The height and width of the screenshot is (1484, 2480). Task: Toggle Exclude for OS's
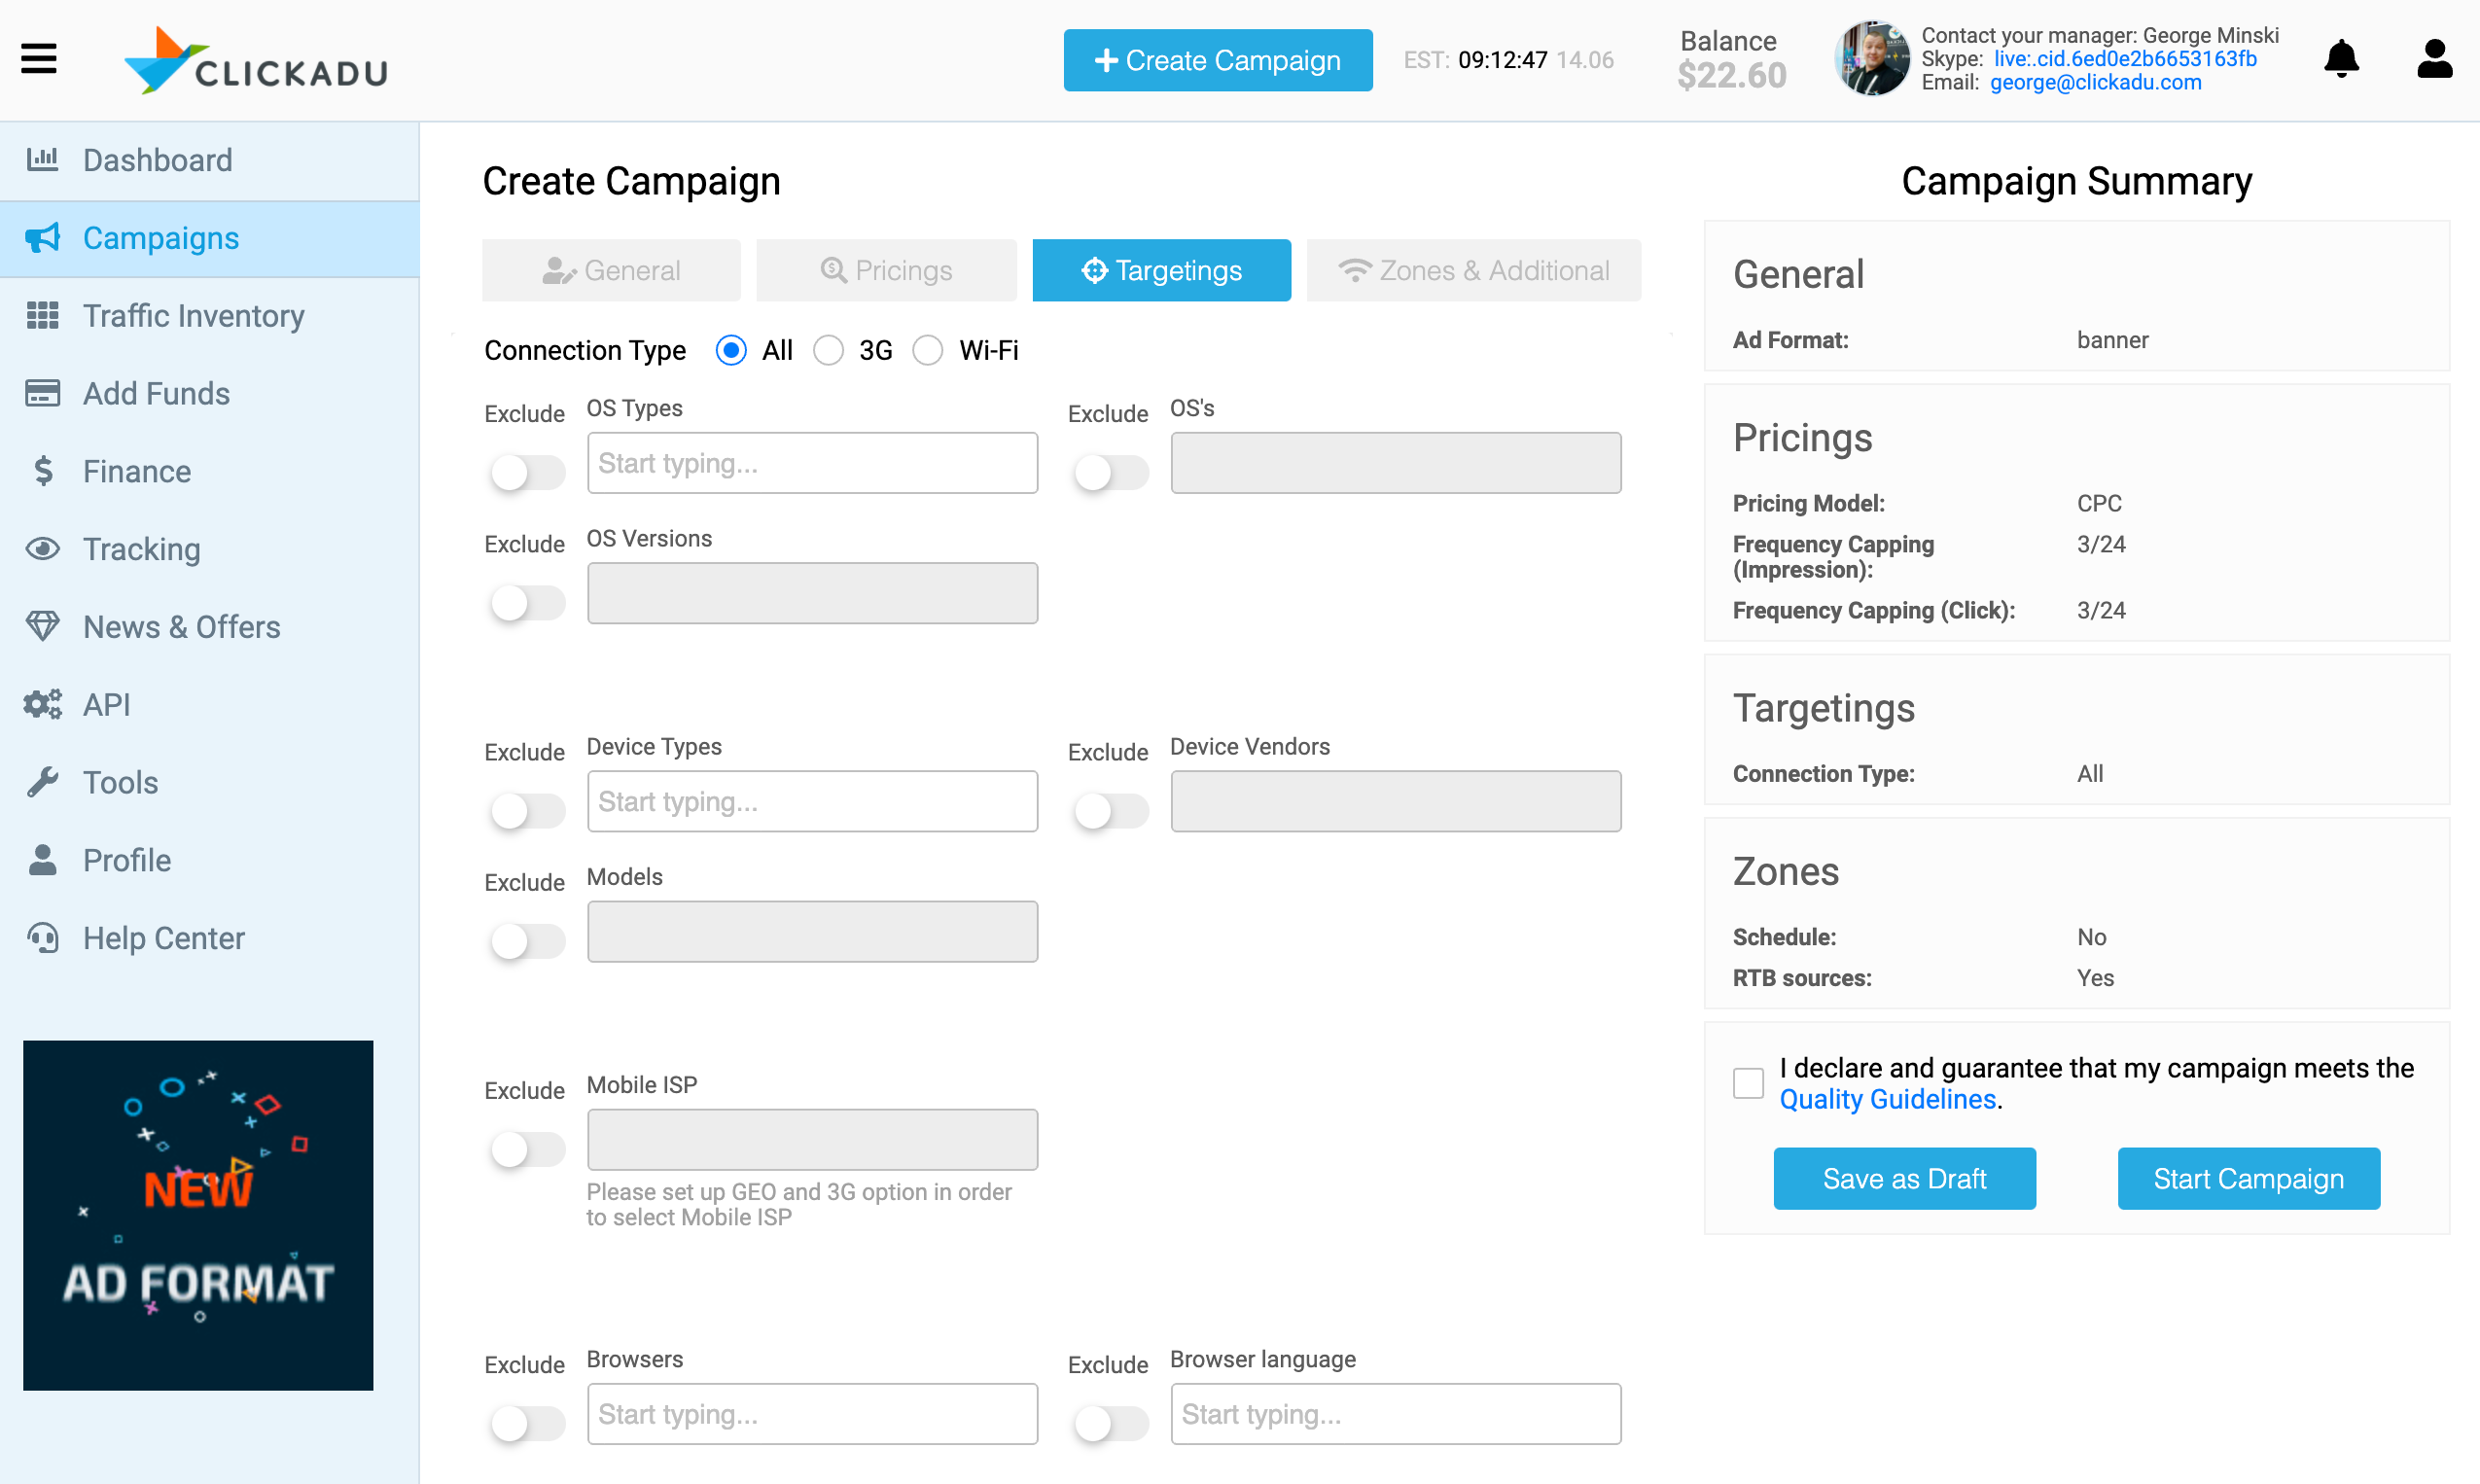click(1110, 472)
